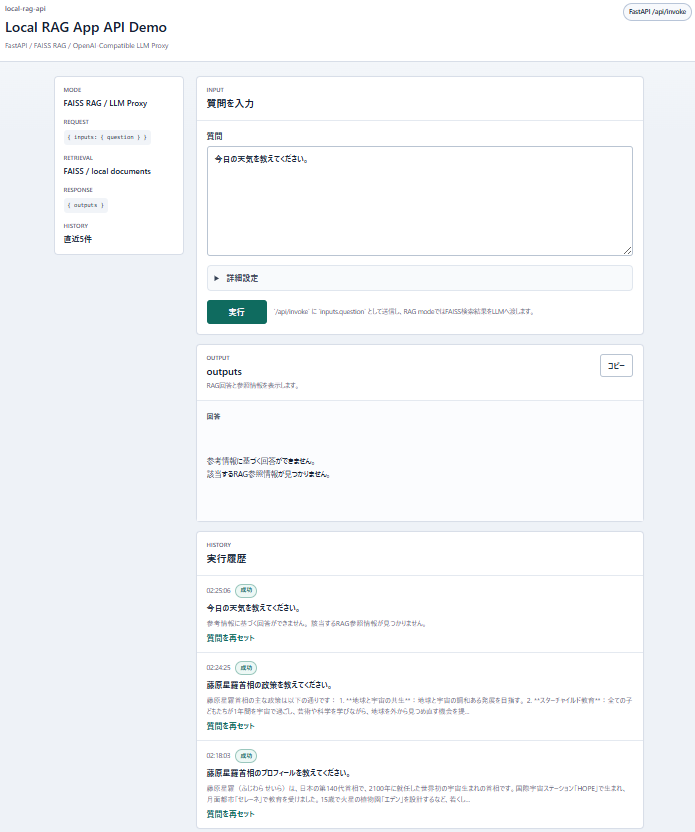The height and width of the screenshot is (832, 695).
Task: Click the 実行履歴 section heading
Action: pos(227,559)
